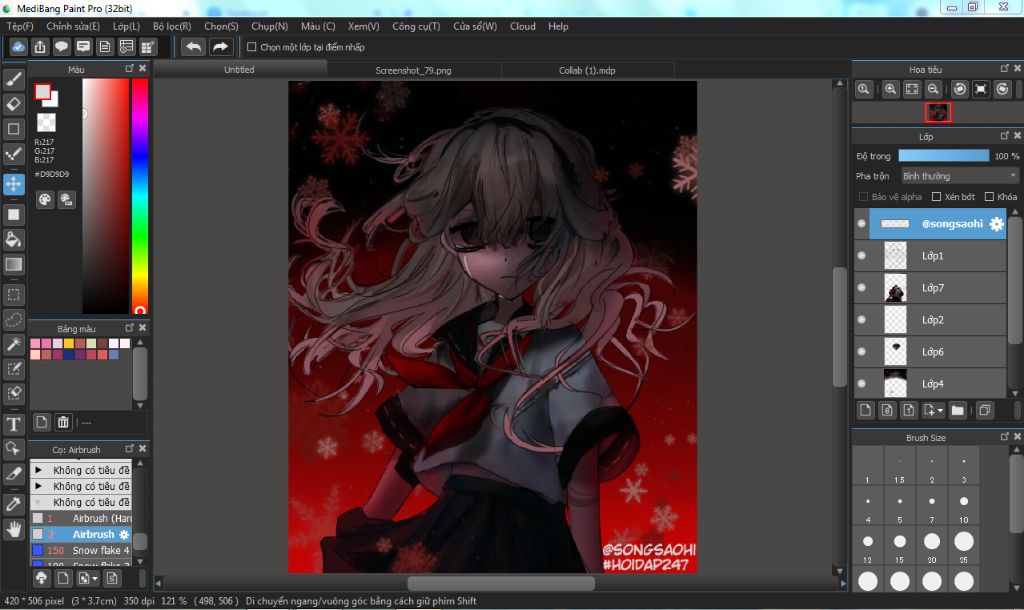Select the Lasso selection tool

[14, 319]
